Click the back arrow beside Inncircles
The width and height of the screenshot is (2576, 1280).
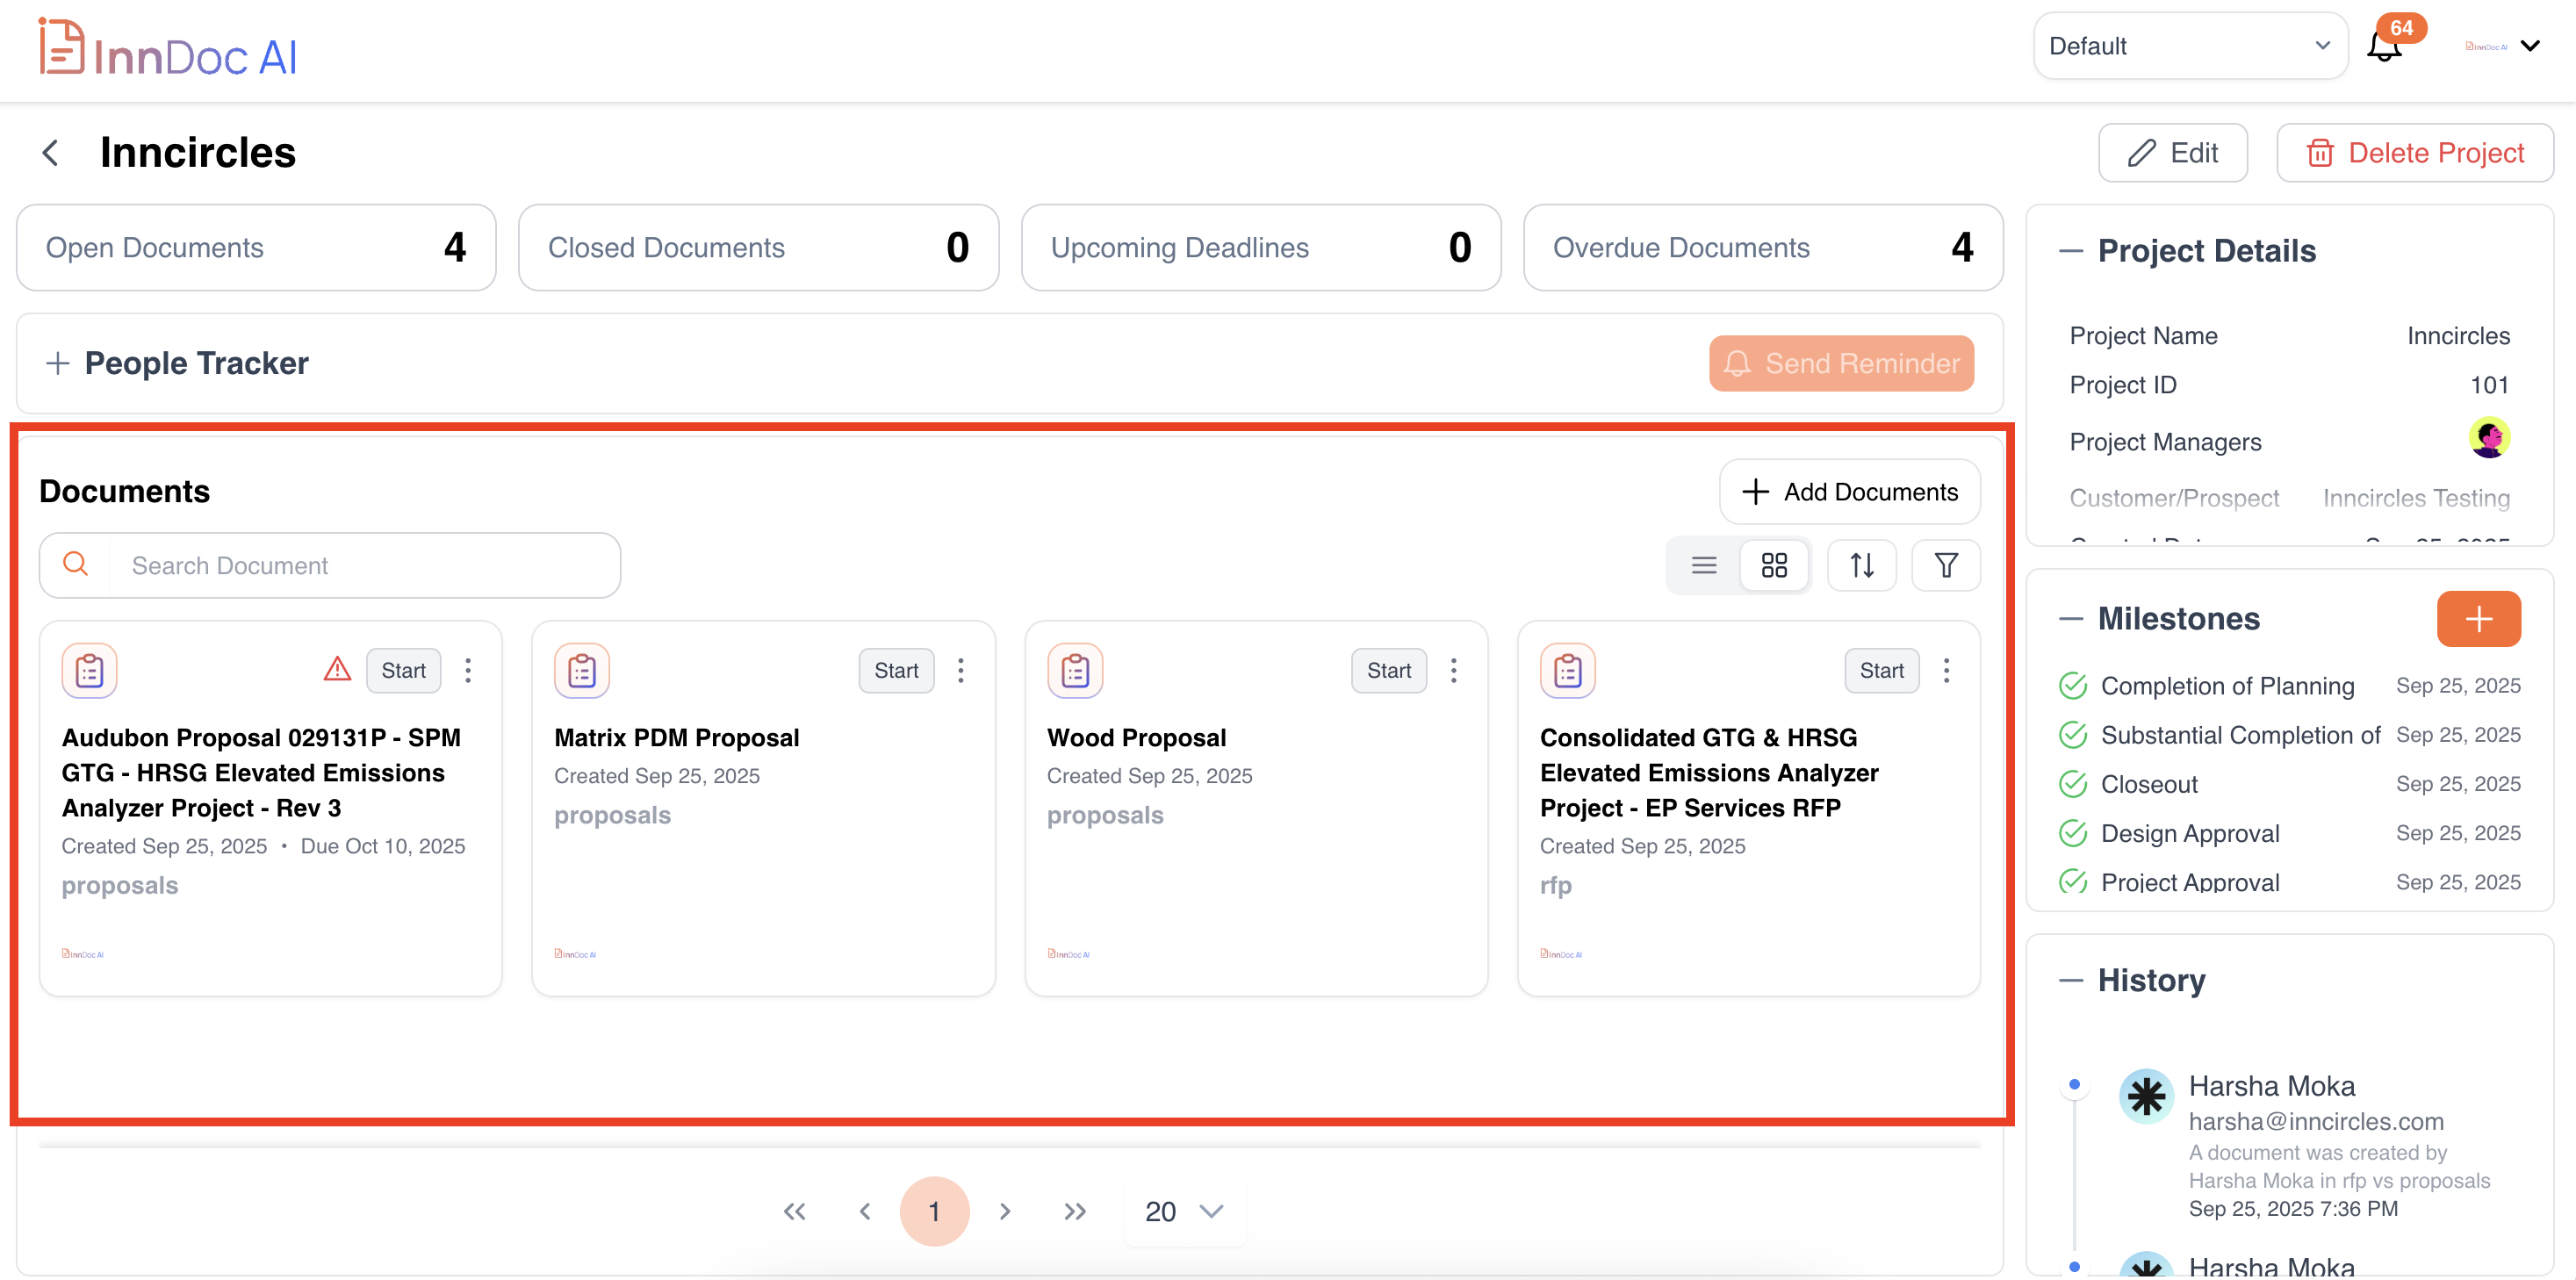(x=51, y=152)
